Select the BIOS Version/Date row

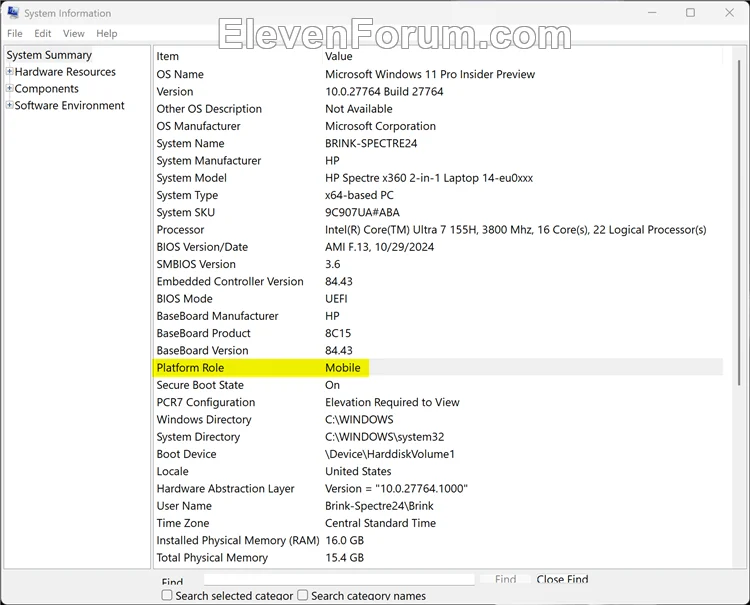click(438, 247)
